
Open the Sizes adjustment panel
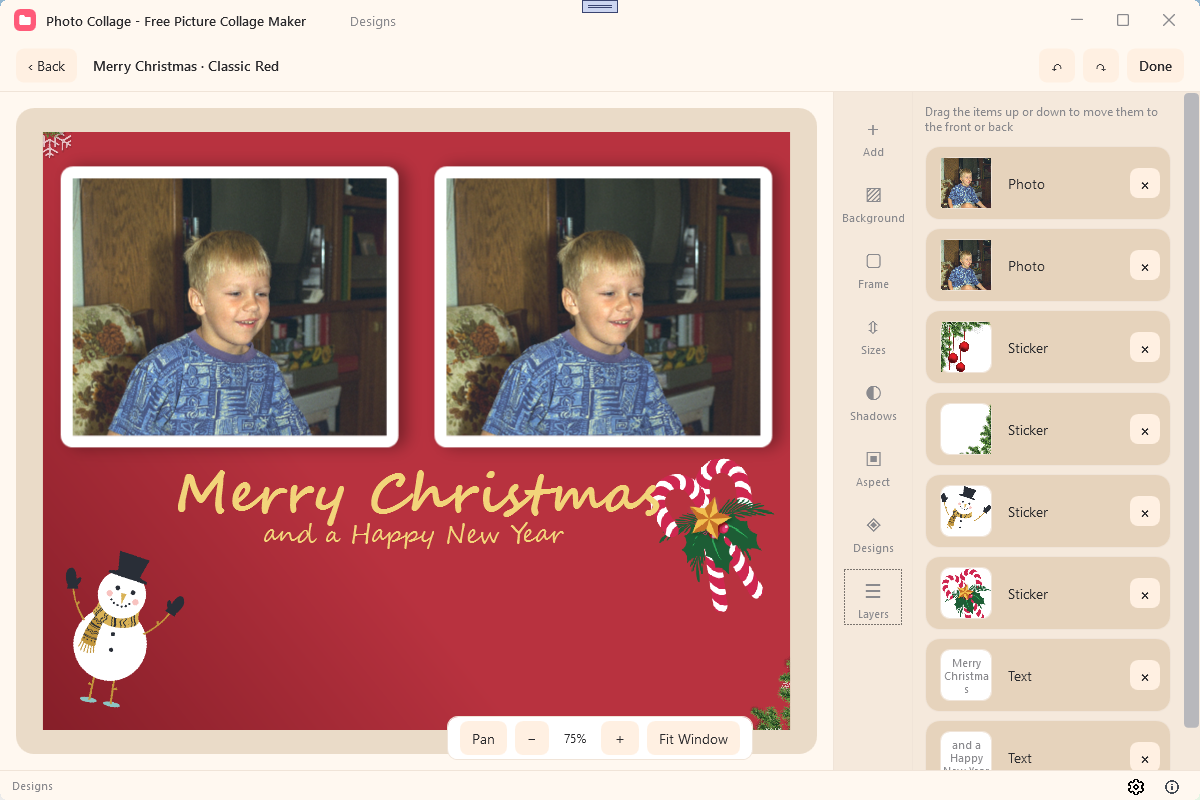coord(873,338)
